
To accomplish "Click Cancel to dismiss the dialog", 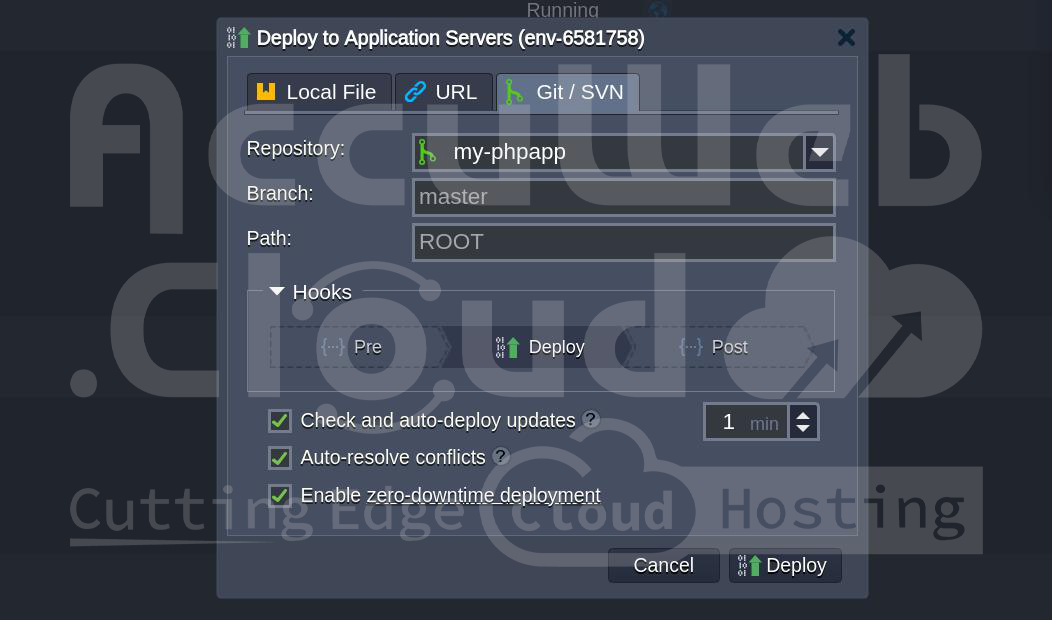I will pyautogui.click(x=663, y=565).
